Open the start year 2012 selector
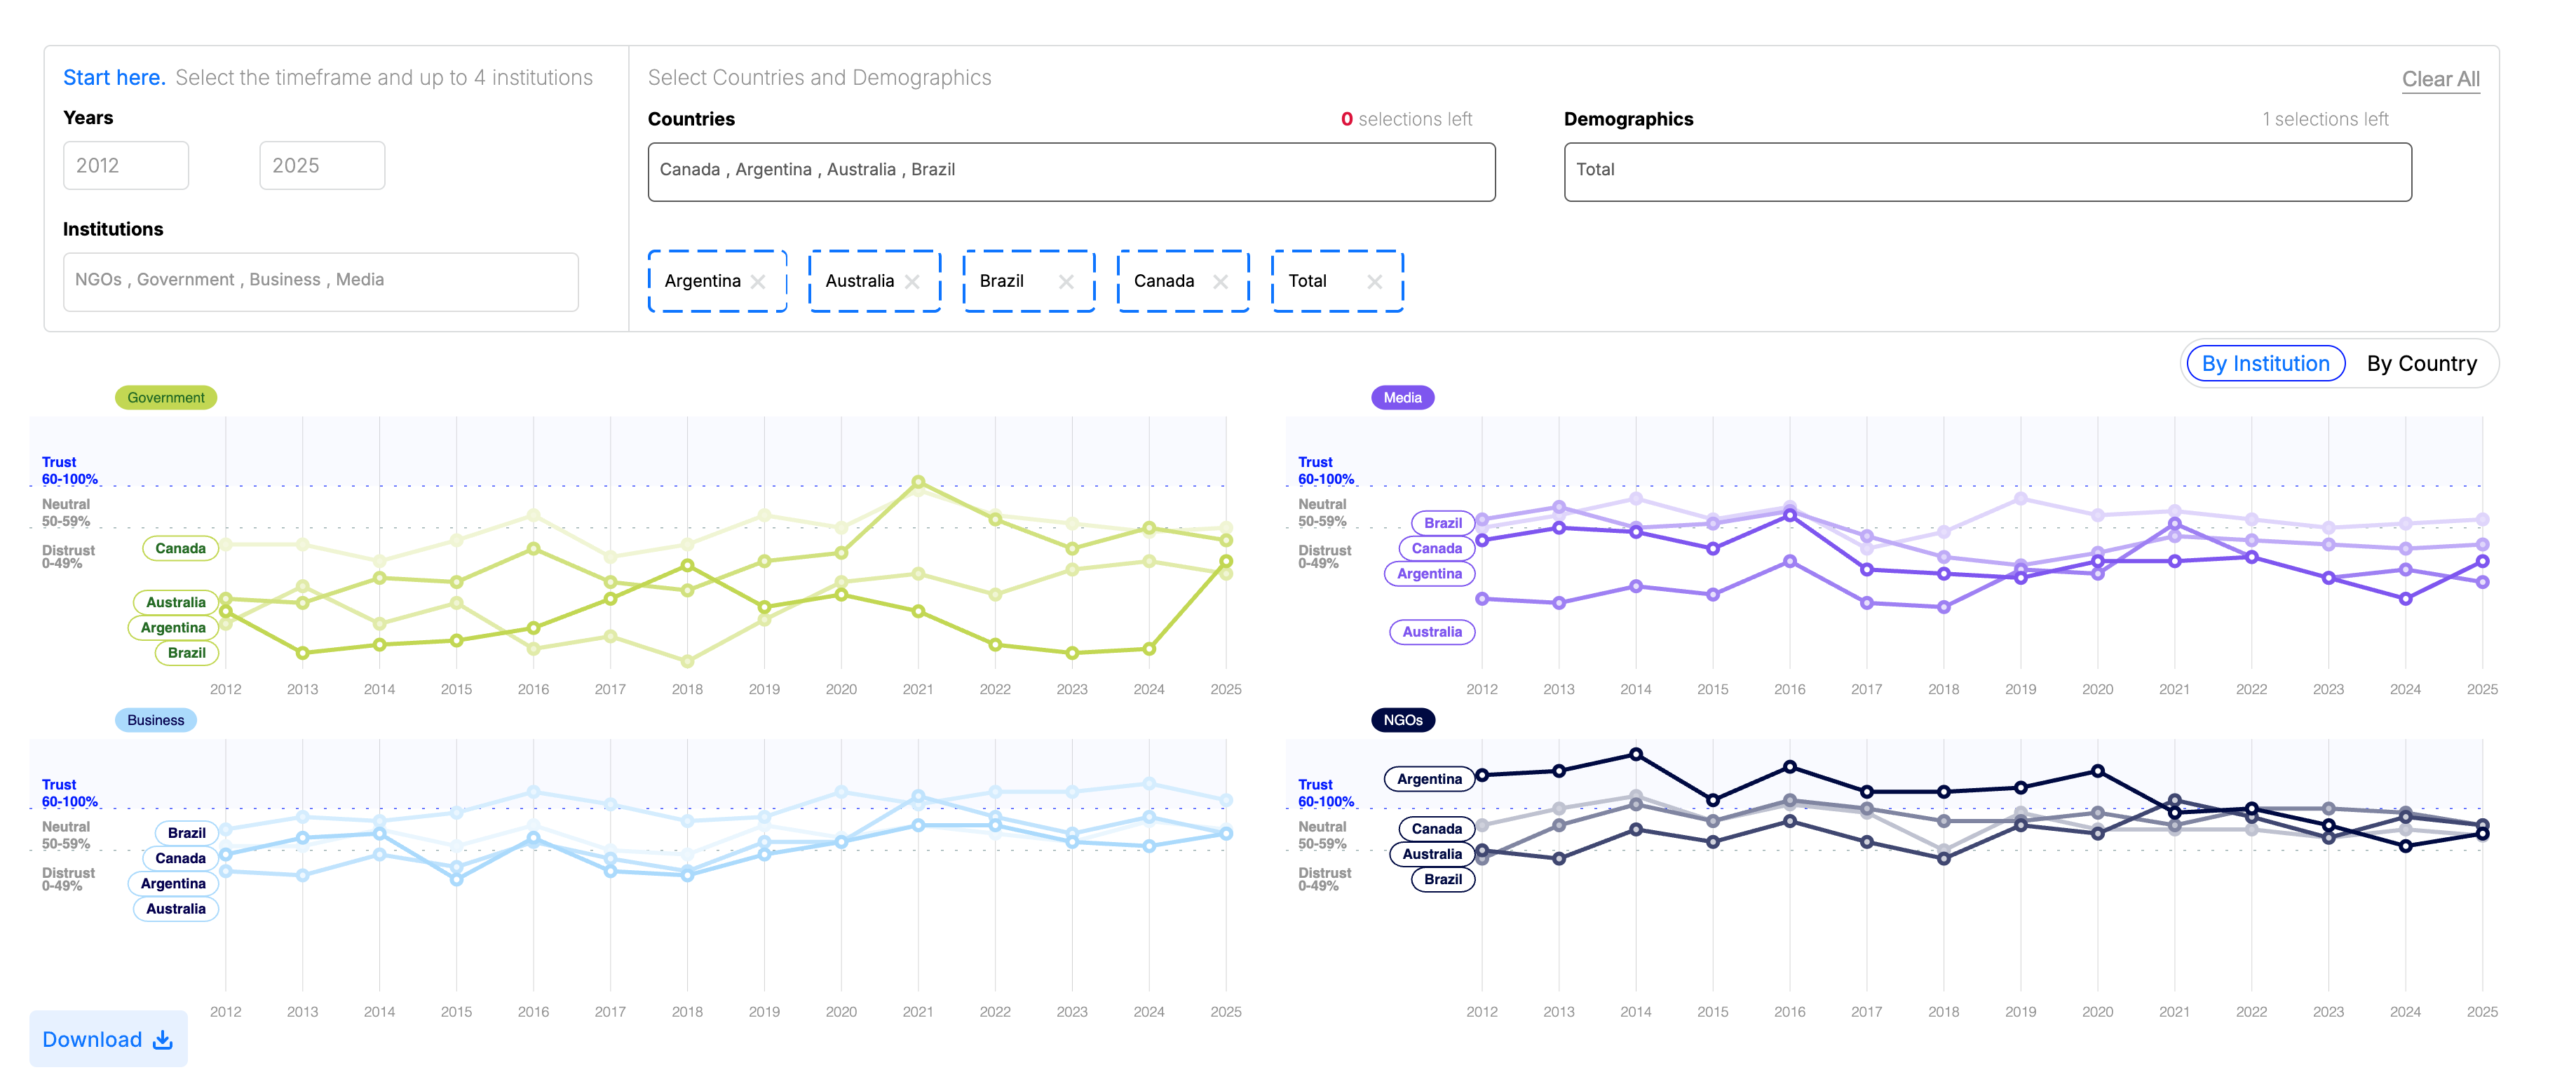The image size is (2576, 1091). pos(126,166)
